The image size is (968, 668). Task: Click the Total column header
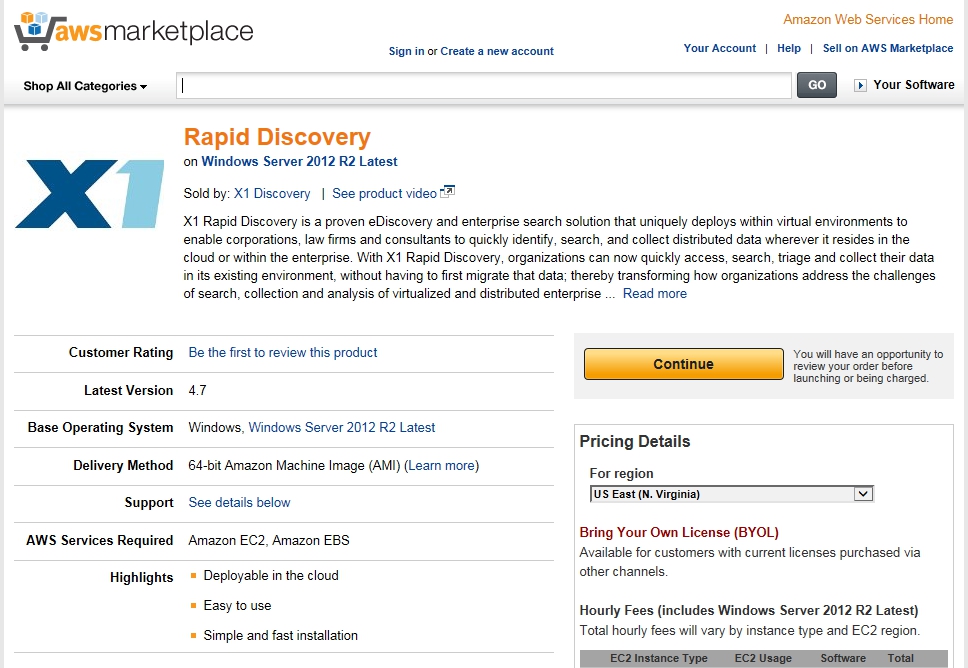pyautogui.click(x=901, y=658)
